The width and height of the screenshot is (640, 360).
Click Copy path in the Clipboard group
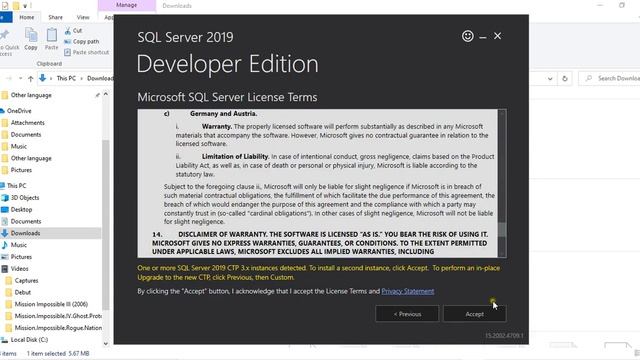(x=82, y=41)
